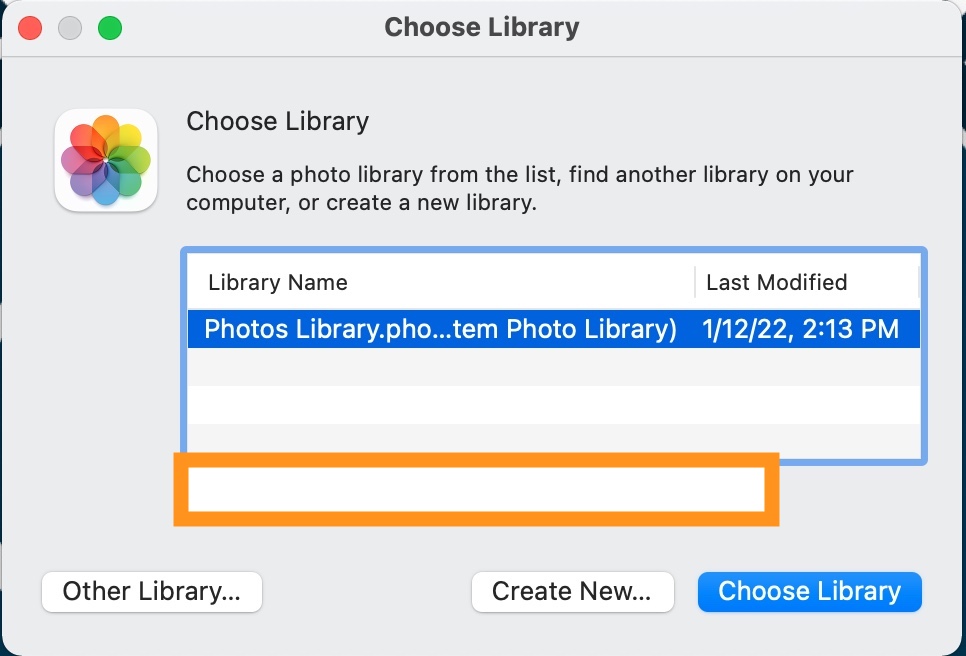Click the Photos app flower icon
Screen dimensions: 966x656
coord(106,160)
